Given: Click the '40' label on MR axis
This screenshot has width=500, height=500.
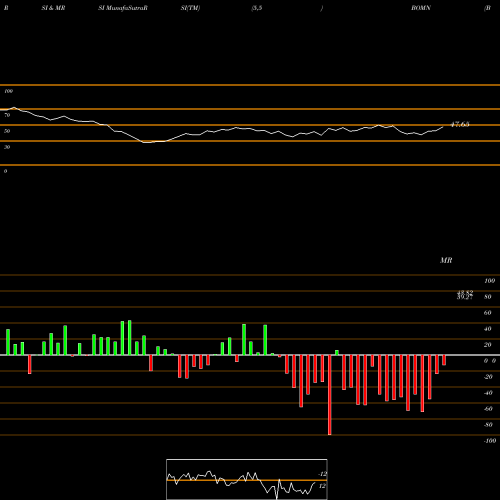Looking at the screenshot, I should (488, 329).
